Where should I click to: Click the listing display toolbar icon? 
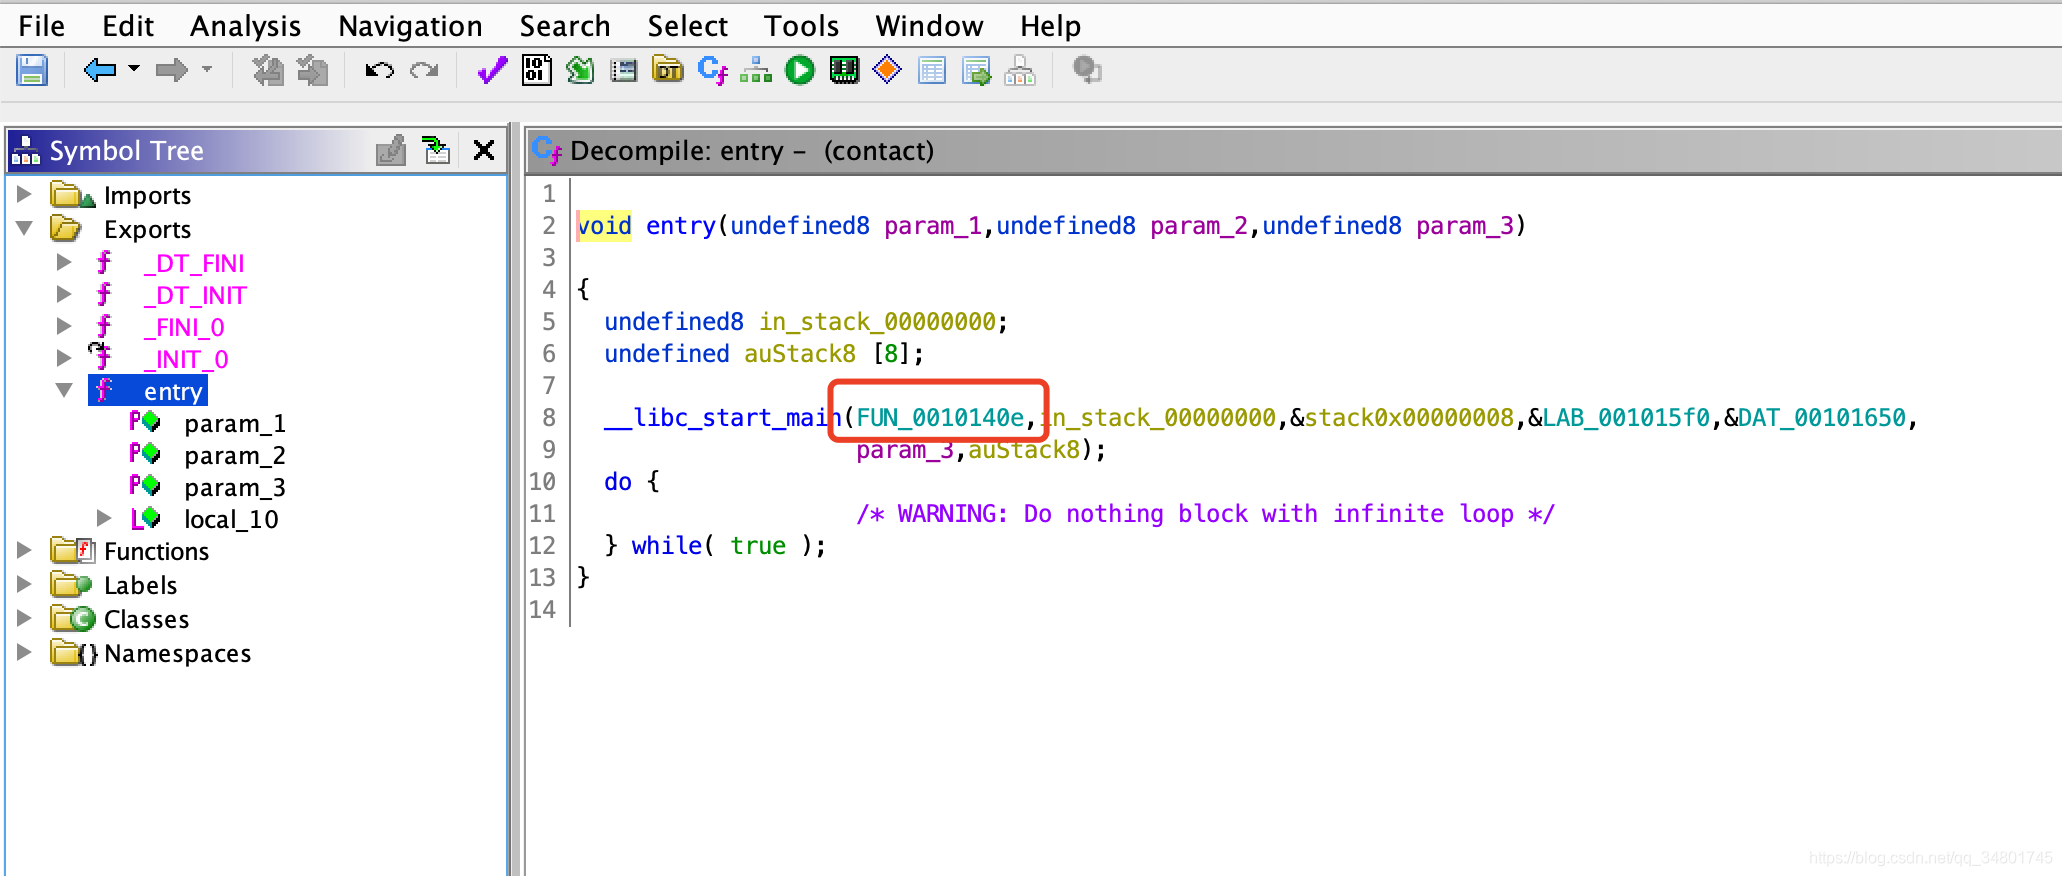point(624,70)
